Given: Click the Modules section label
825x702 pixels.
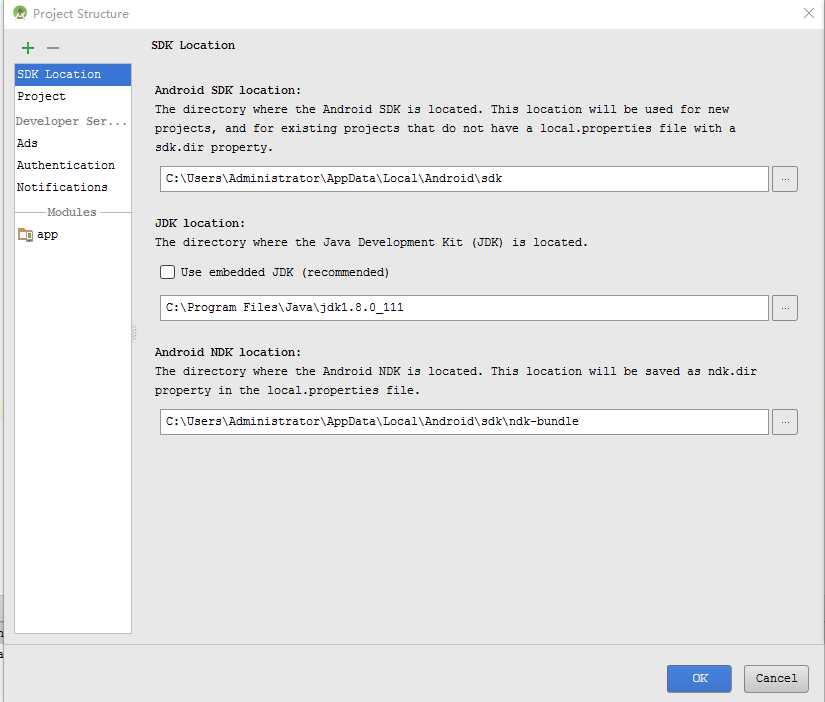Looking at the screenshot, I should (72, 212).
